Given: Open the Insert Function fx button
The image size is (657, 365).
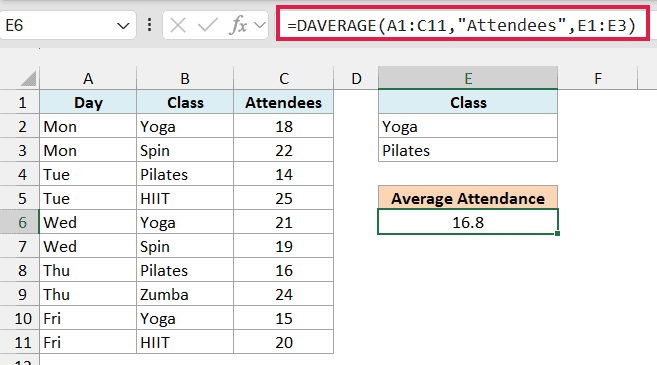Looking at the screenshot, I should tap(238, 26).
